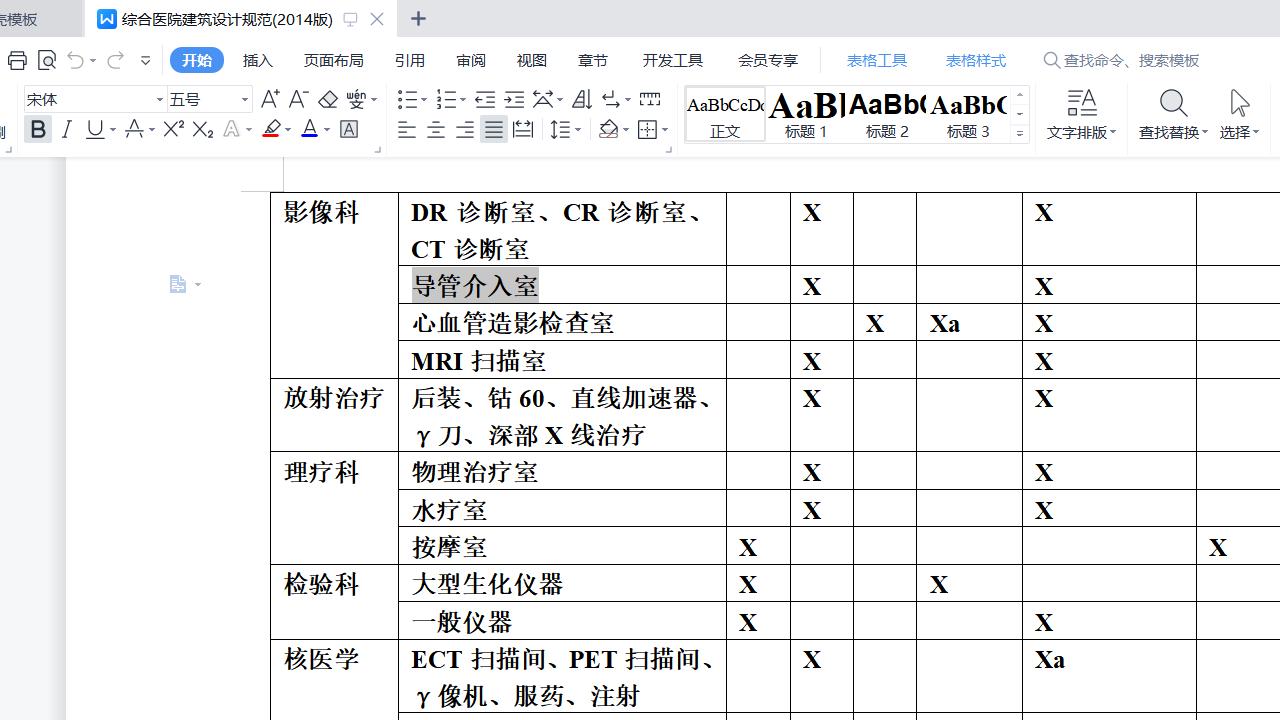Open Print Preview
The image size is (1280, 720).
[x=47, y=61]
